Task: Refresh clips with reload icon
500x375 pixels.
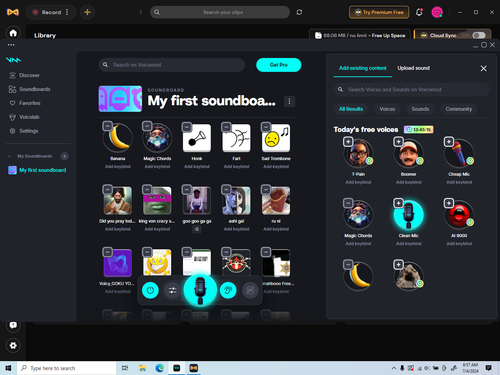Action: pos(299,12)
